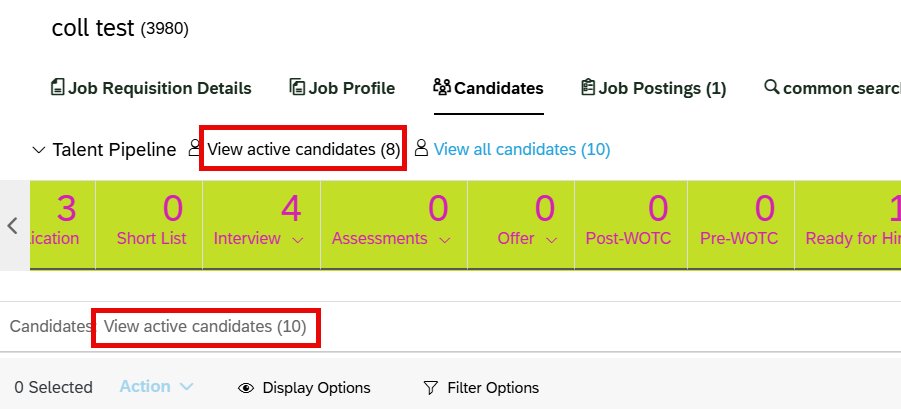Click the Job Profile pages icon
The width and height of the screenshot is (901, 409).
click(297, 87)
